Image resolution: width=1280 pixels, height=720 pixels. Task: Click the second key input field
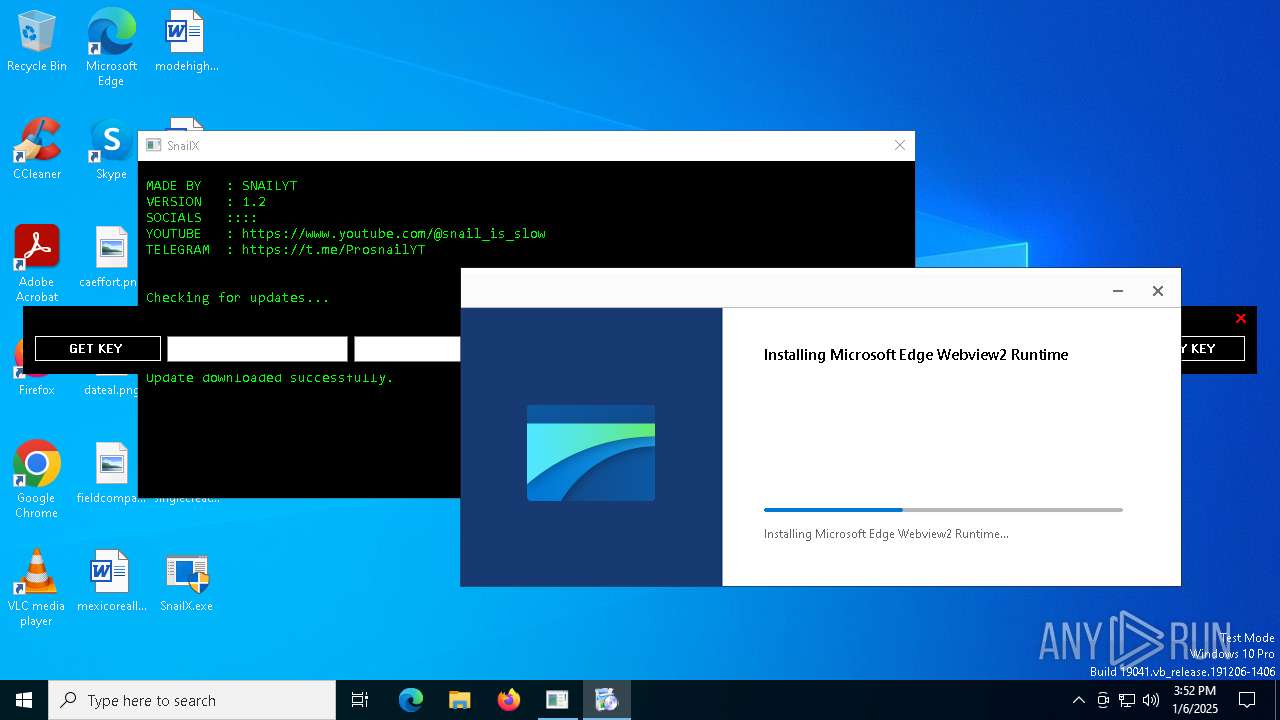click(407, 348)
